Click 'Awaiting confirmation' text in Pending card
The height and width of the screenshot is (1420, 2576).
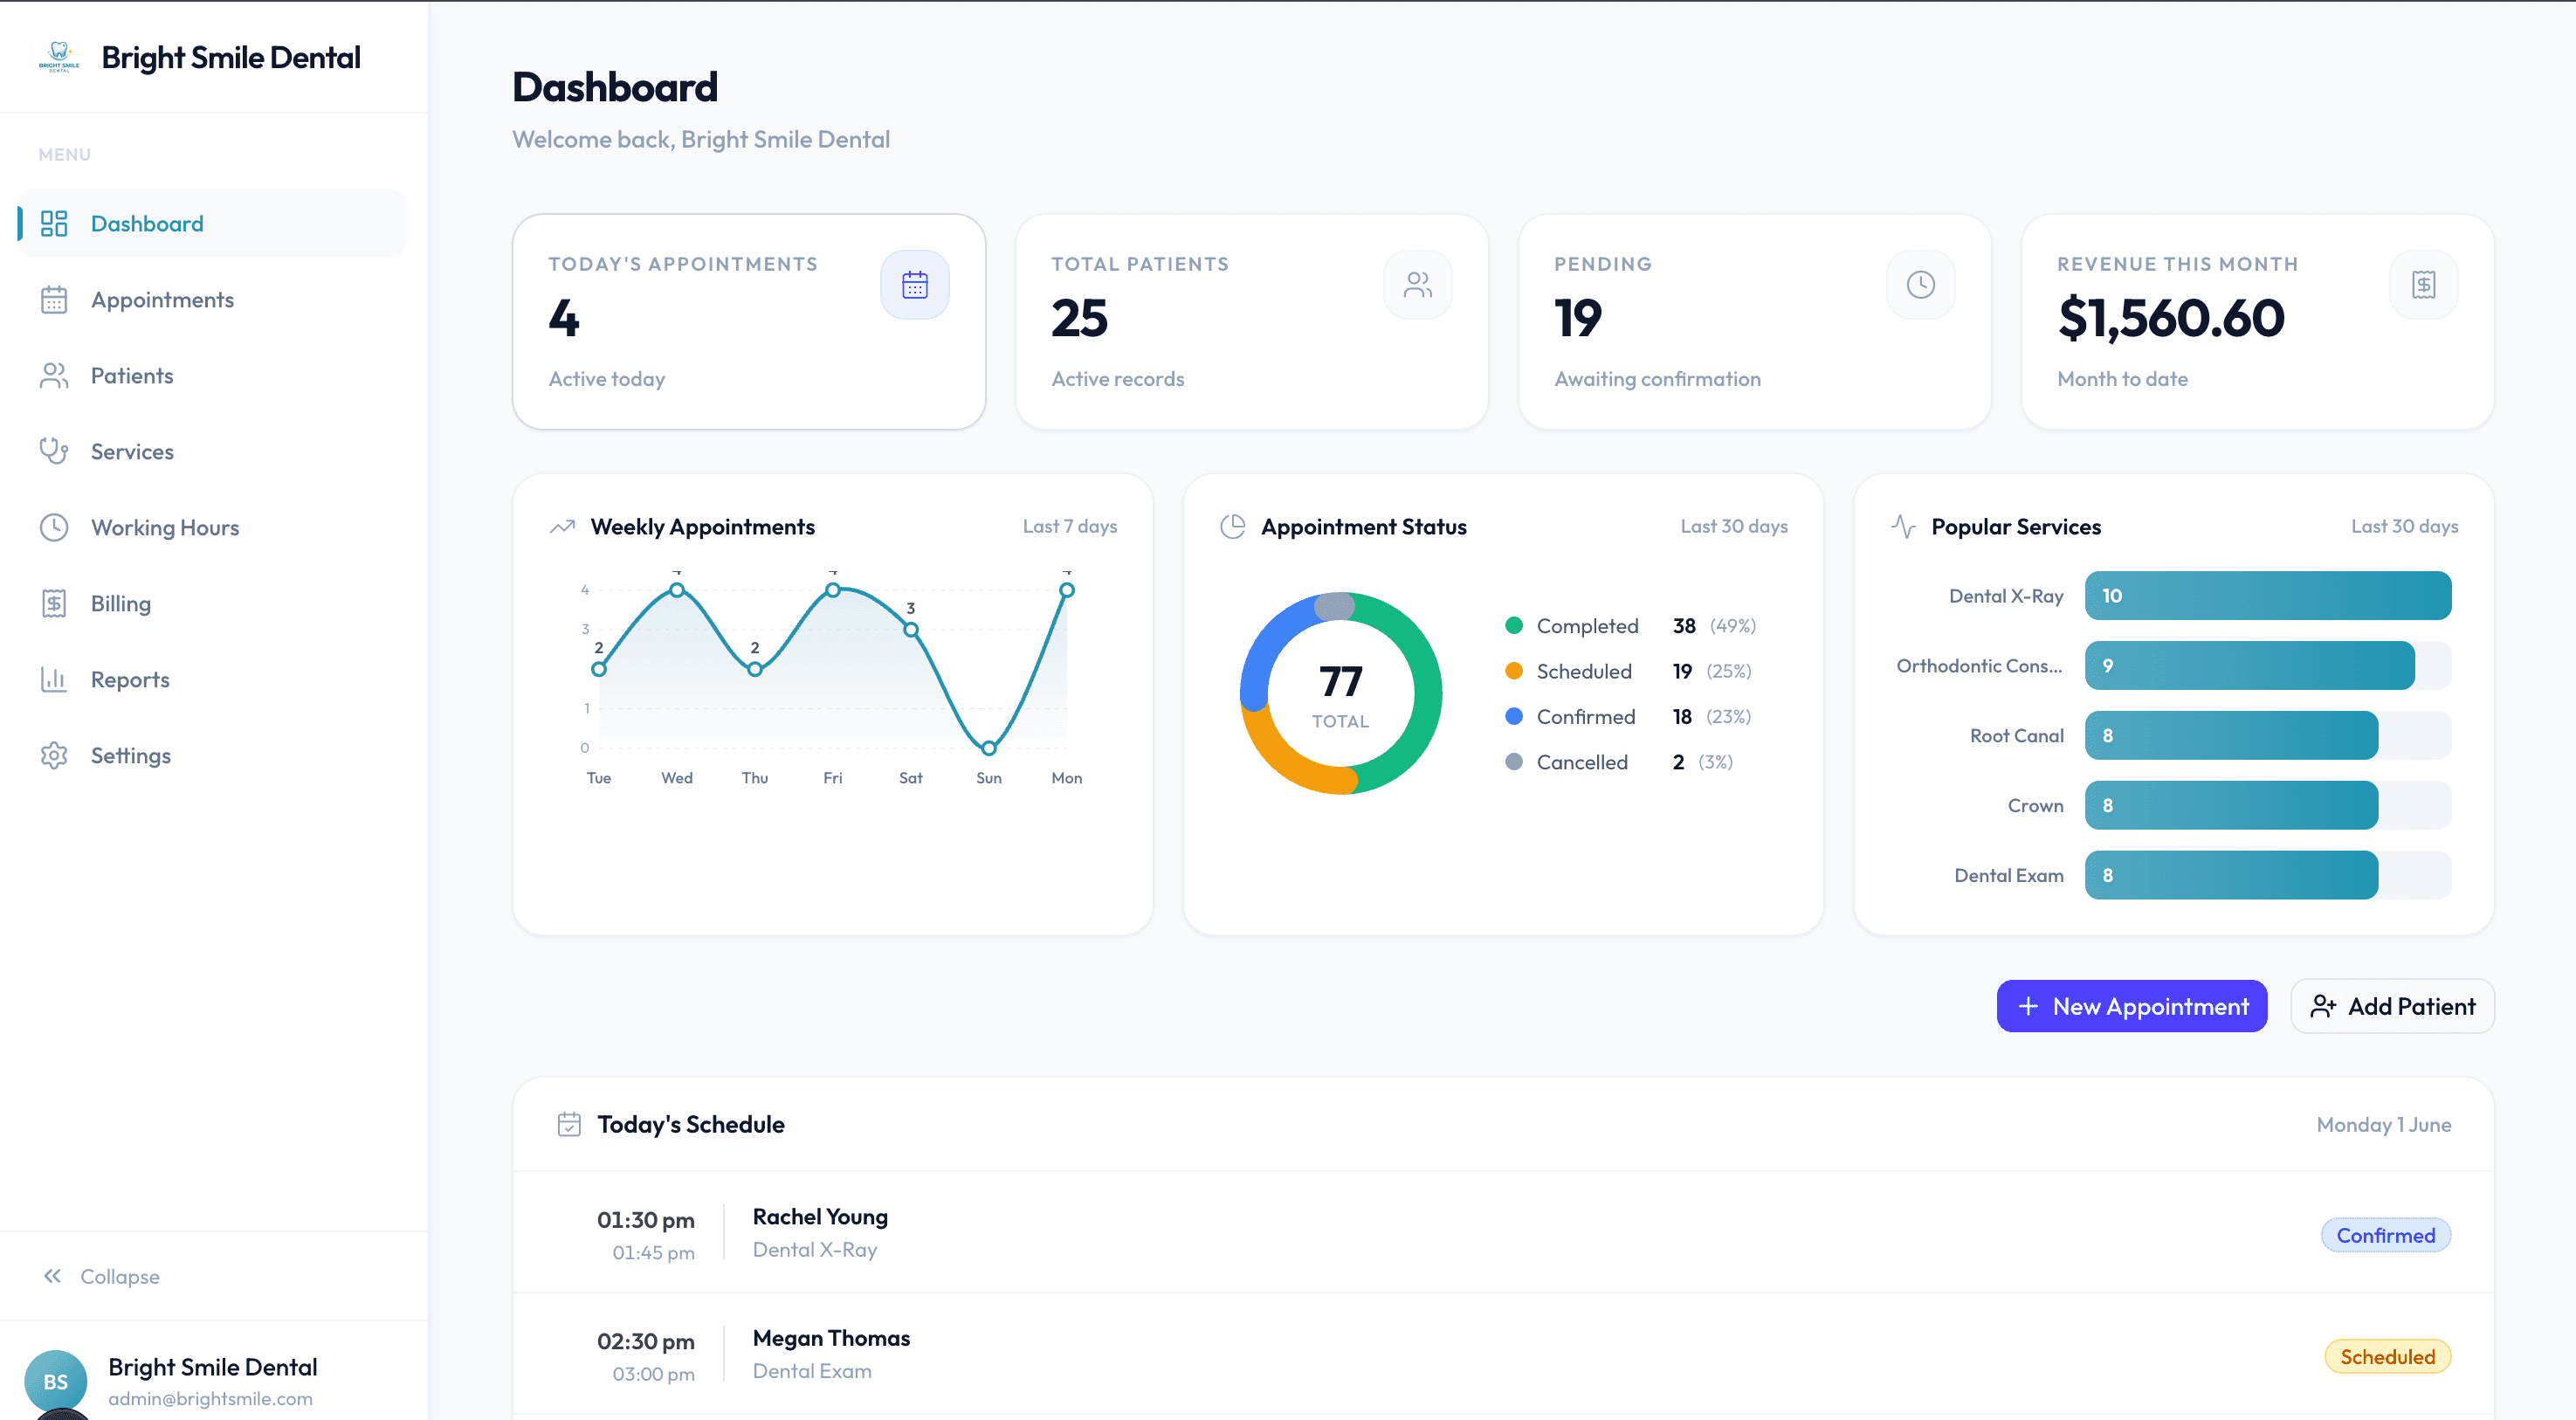(1658, 379)
